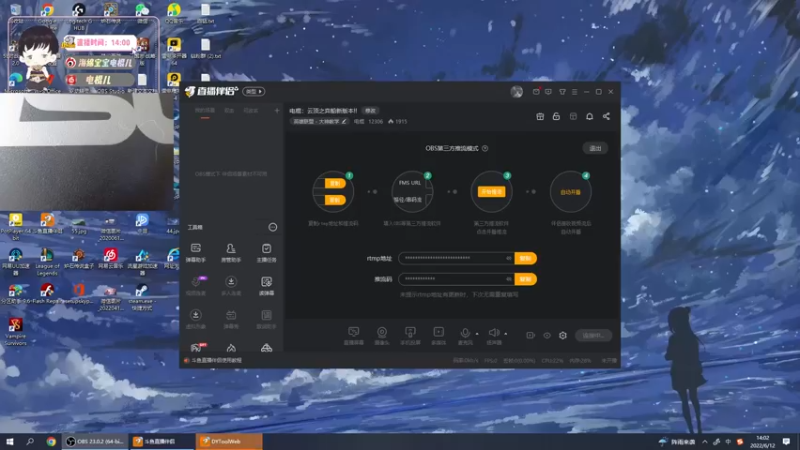Image resolution: width=800 pixels, height=450 pixels.
Task: Open the 斗鱼直播伴侣 tutorial link in status bar
Action: click(x=216, y=360)
